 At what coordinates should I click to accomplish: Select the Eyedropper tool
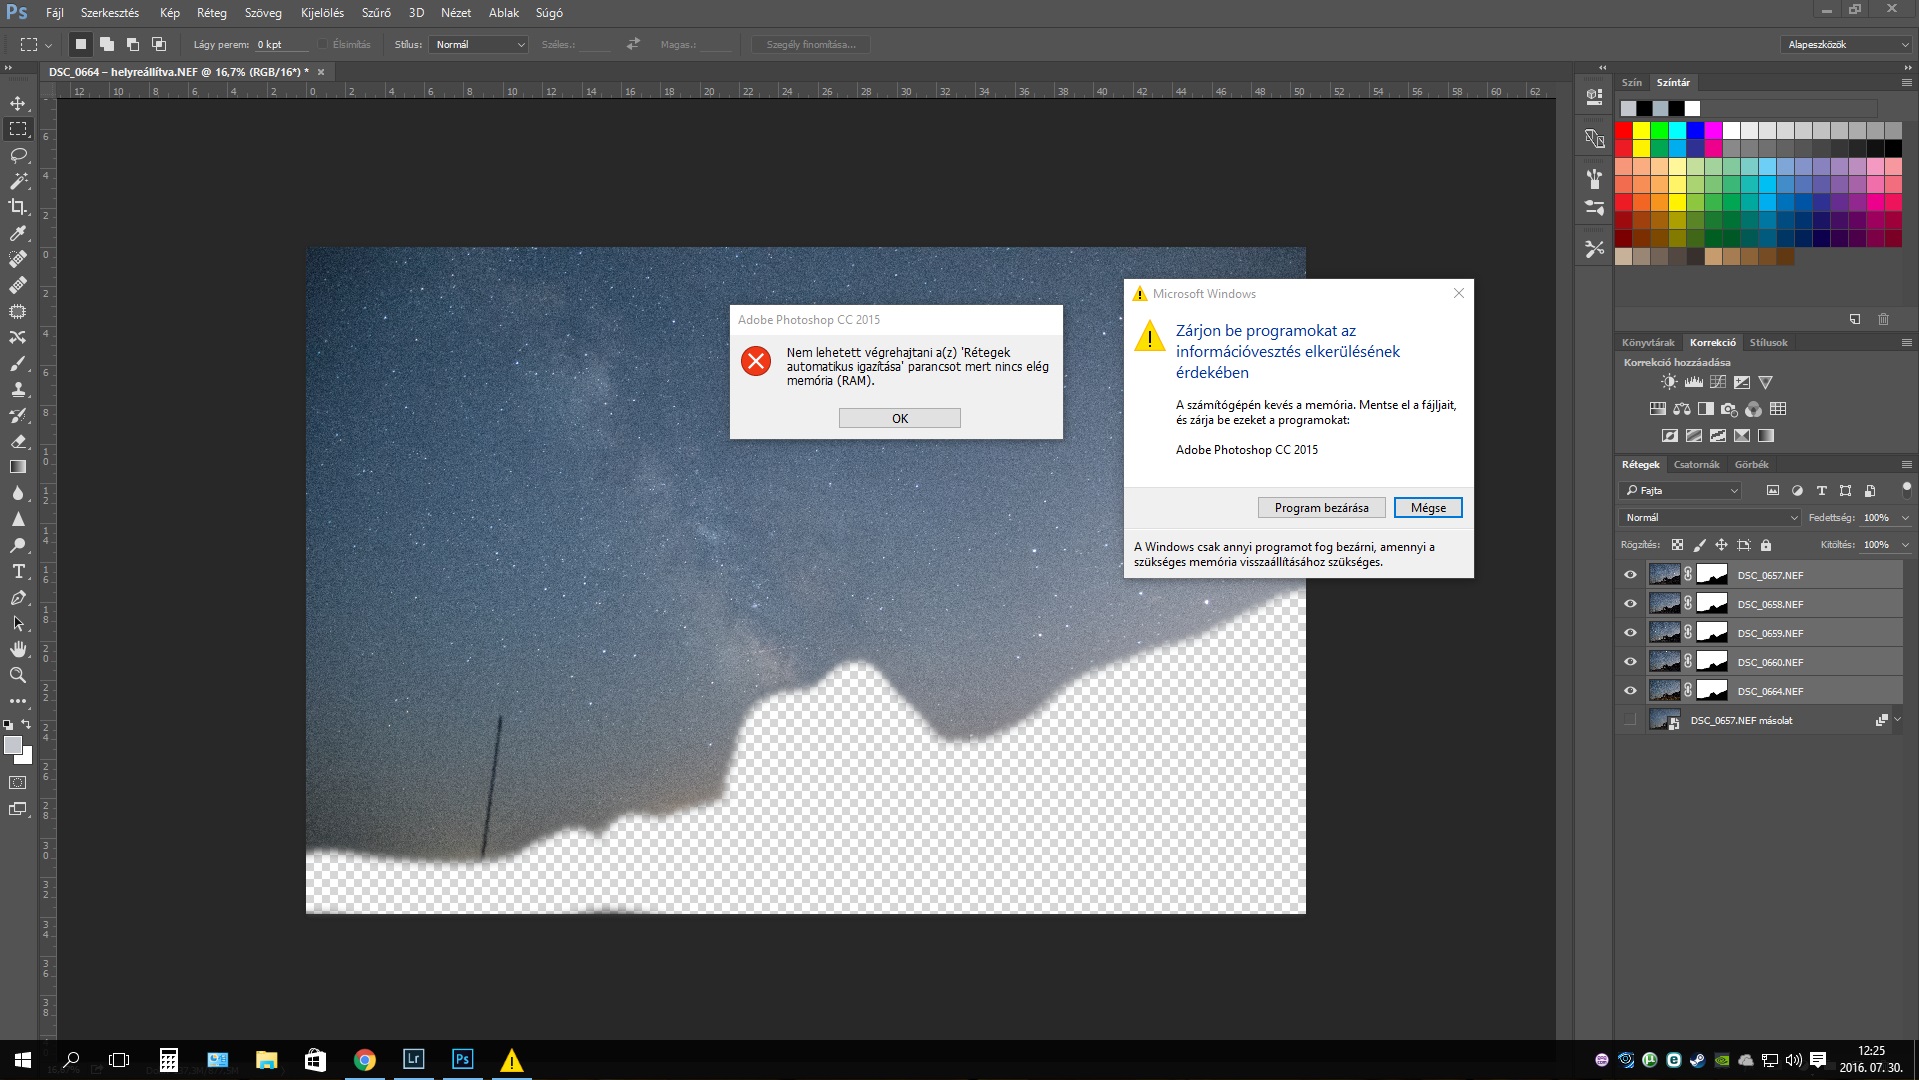click(18, 233)
